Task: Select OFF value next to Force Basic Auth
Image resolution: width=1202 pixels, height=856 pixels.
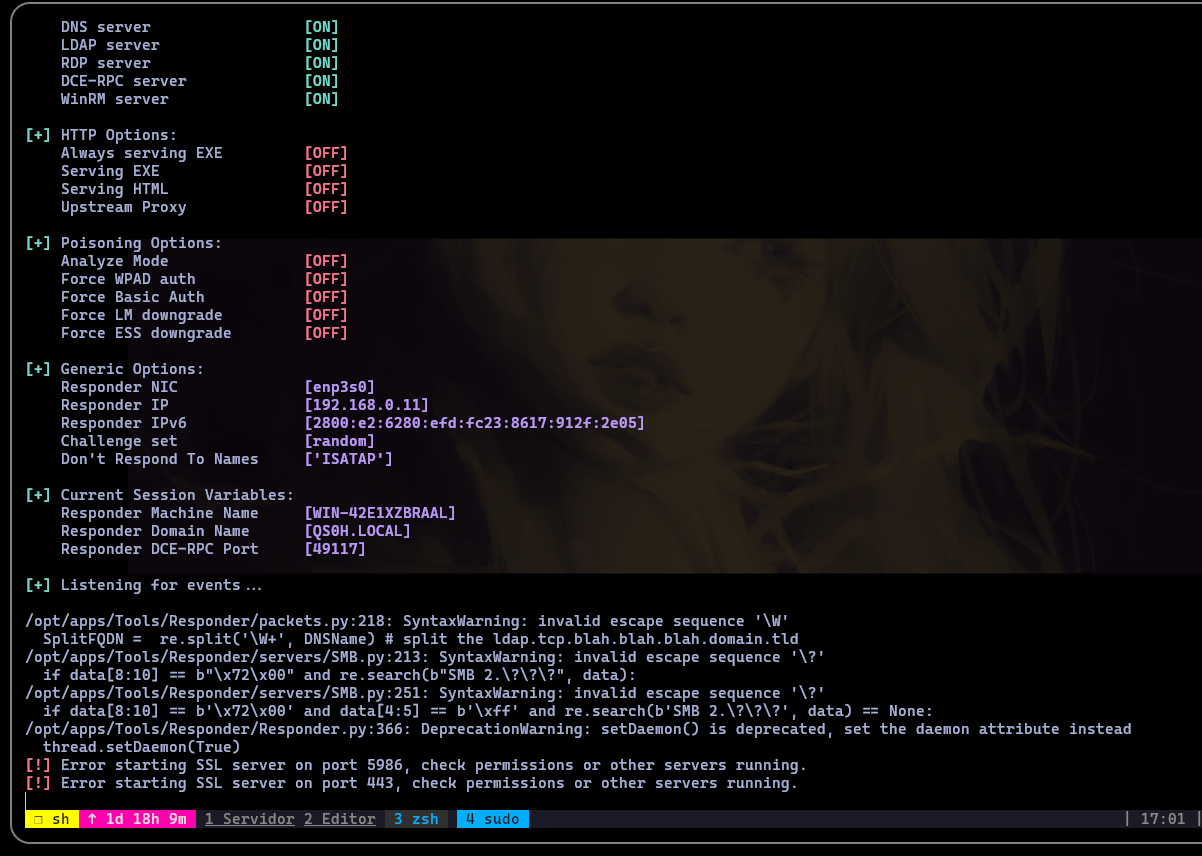Action: click(326, 297)
